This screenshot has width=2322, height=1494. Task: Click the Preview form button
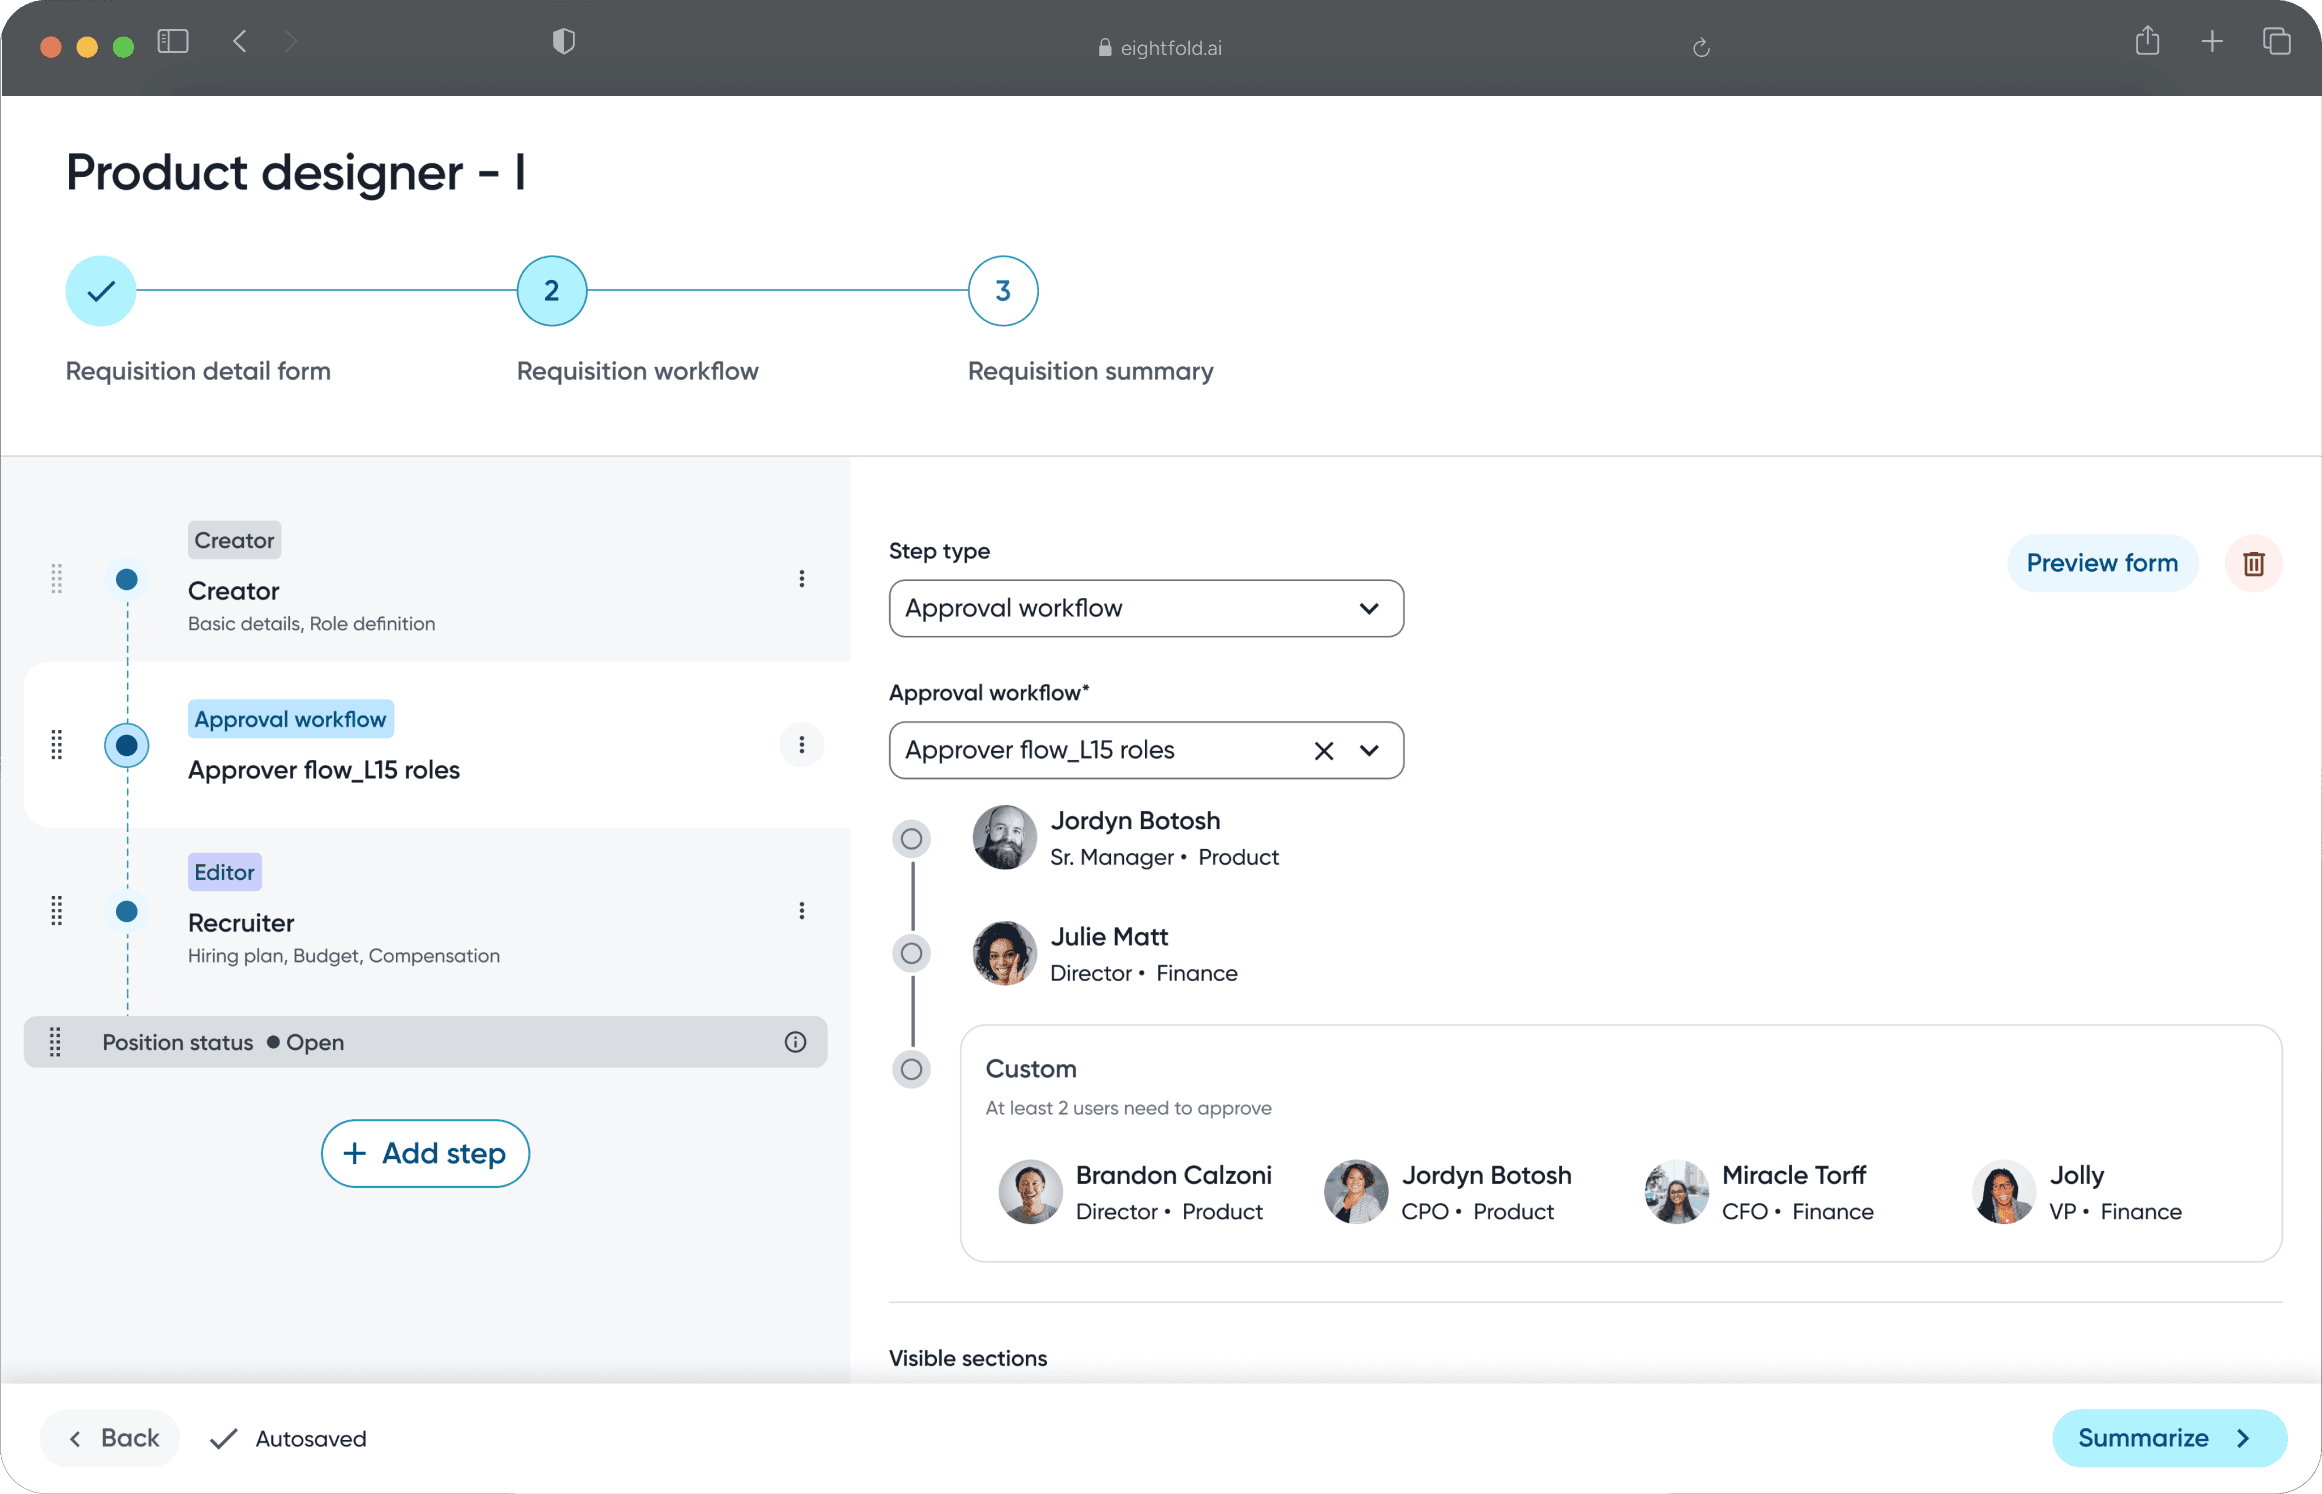(2101, 564)
